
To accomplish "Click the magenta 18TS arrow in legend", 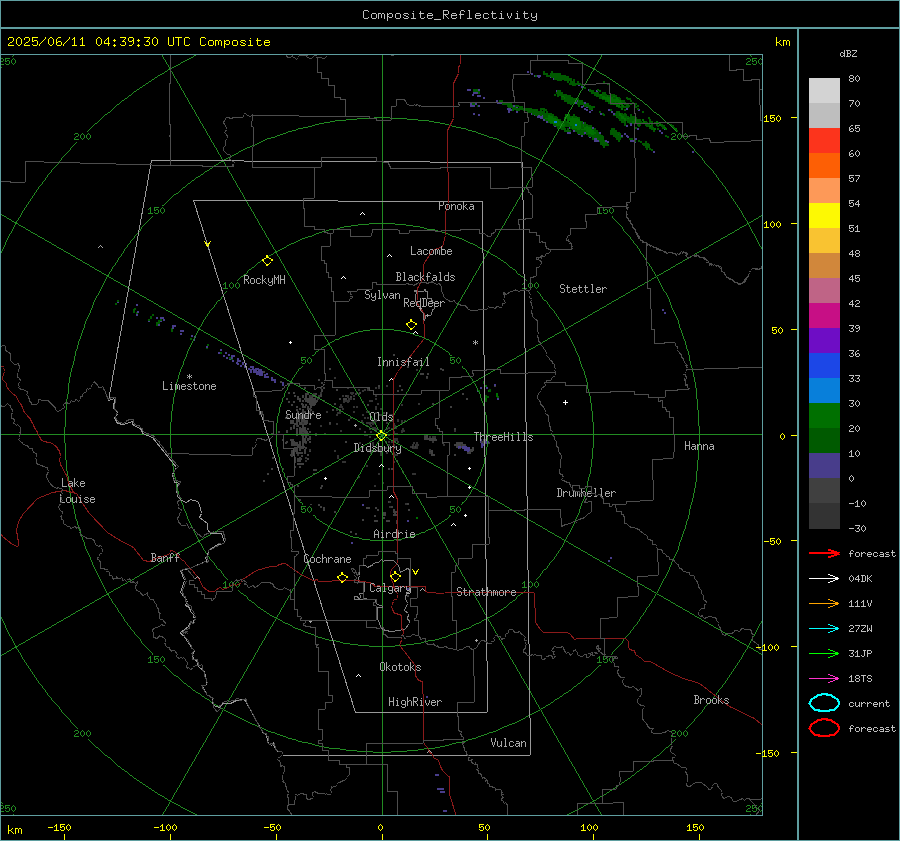I will click(824, 679).
